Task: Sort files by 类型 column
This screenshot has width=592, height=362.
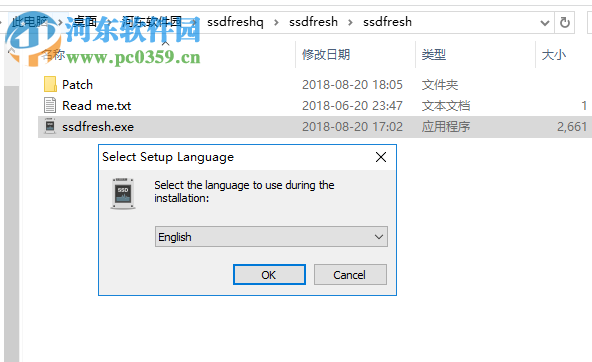Action: point(434,55)
